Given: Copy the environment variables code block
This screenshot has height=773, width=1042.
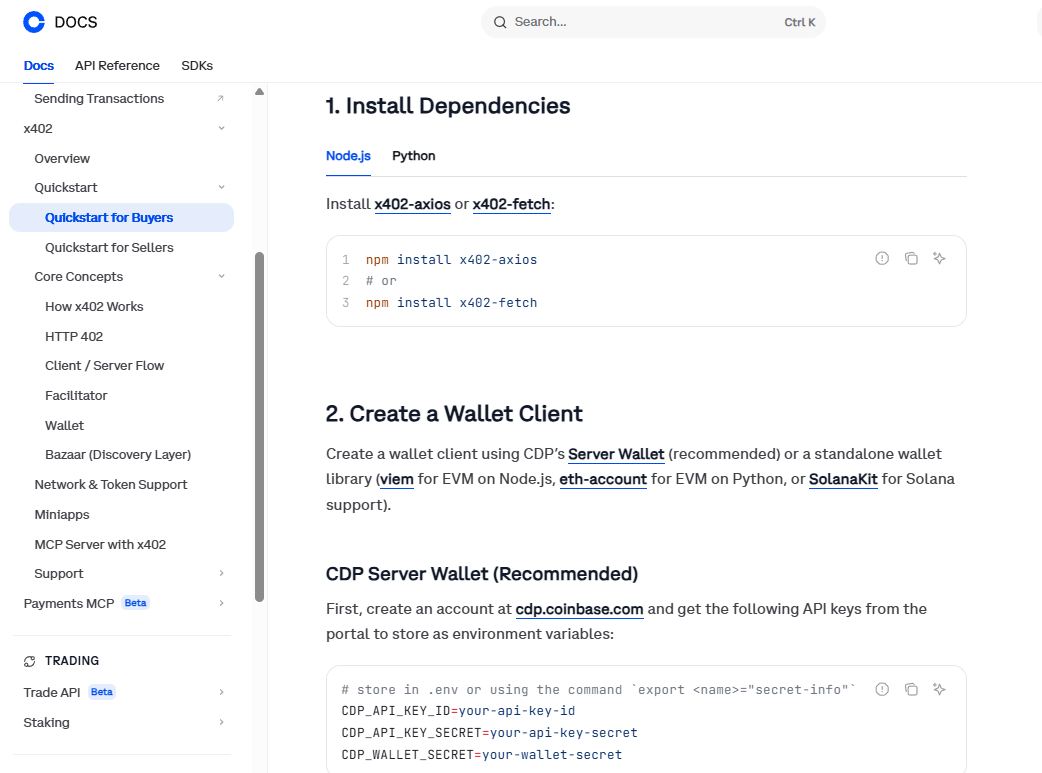Looking at the screenshot, I should pos(911,689).
